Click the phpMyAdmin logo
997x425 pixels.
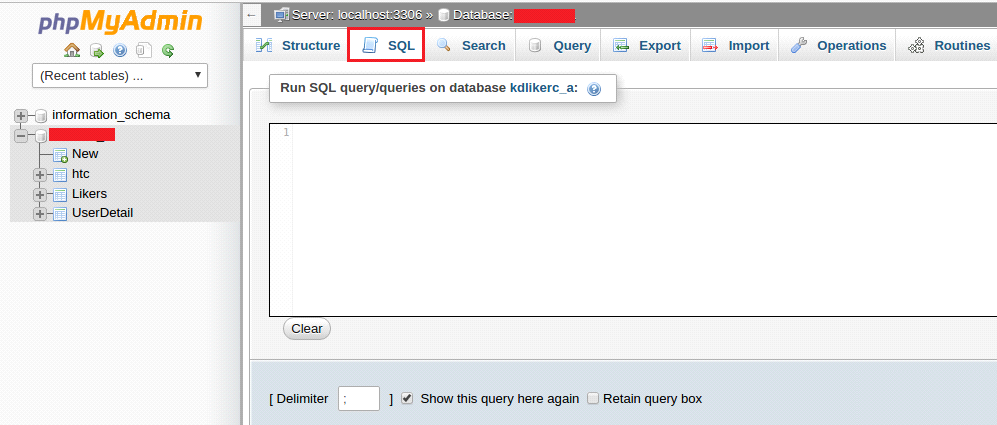120,21
